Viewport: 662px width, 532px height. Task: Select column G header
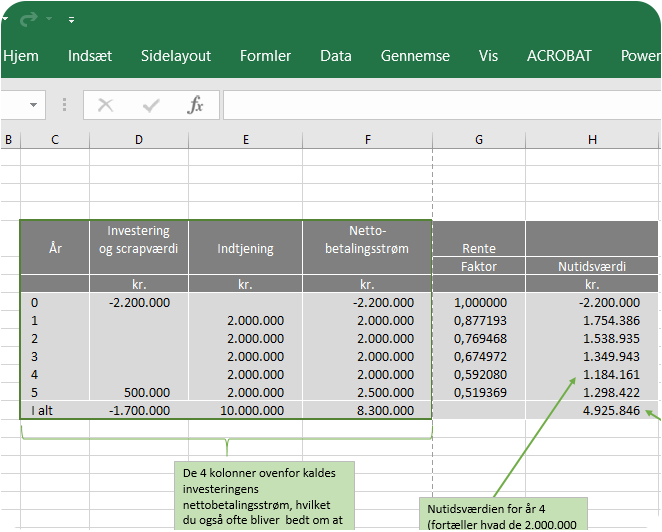click(479, 139)
